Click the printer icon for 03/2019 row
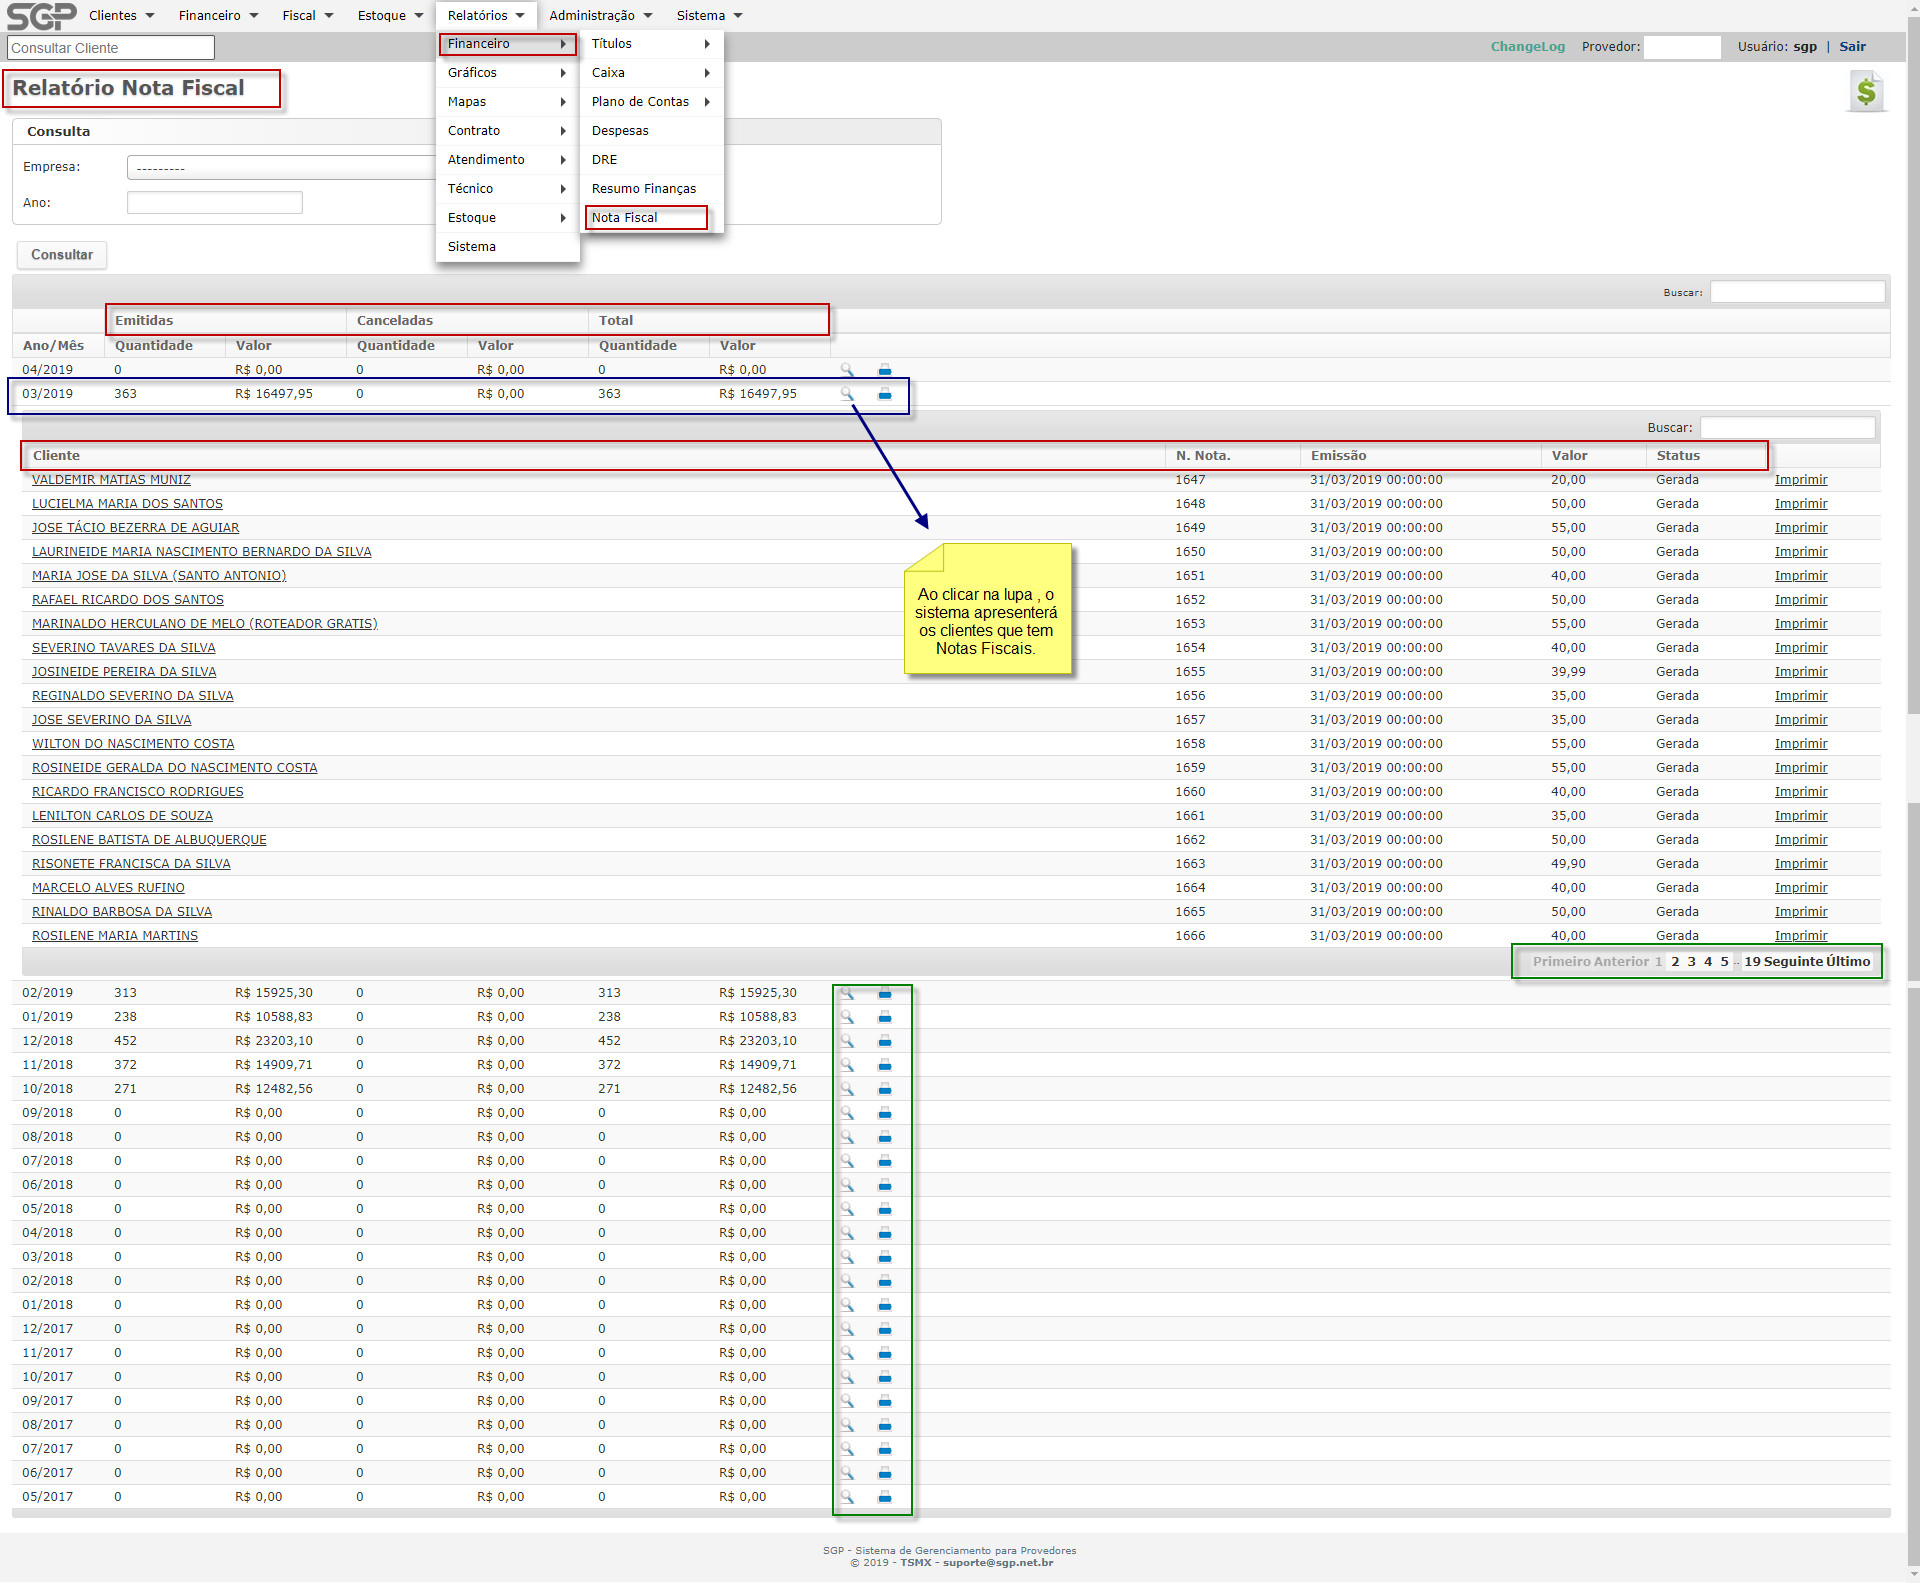 click(885, 394)
